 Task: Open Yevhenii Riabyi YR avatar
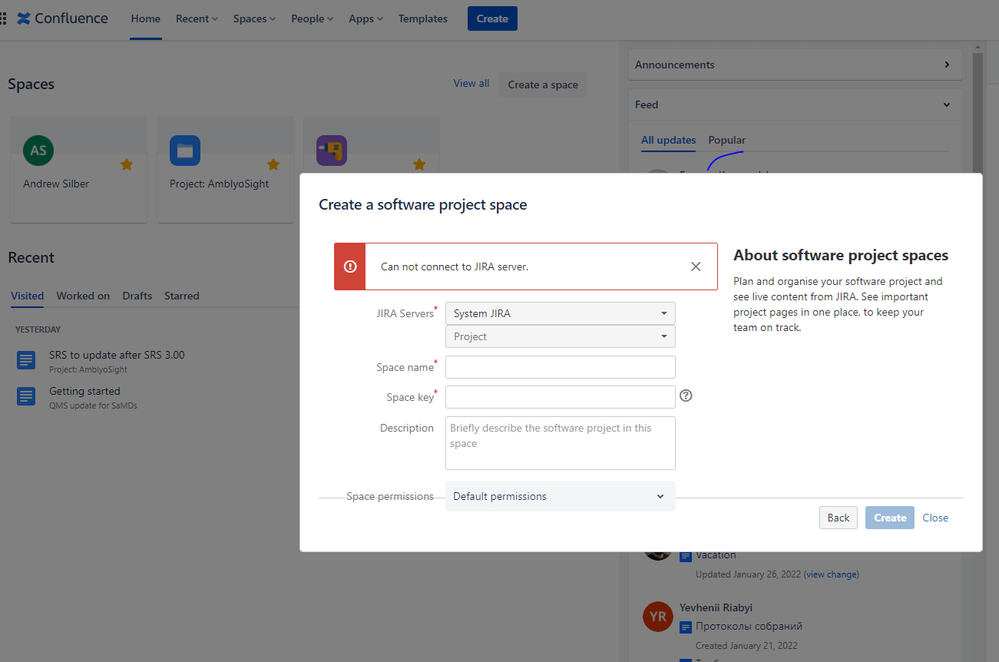[658, 616]
